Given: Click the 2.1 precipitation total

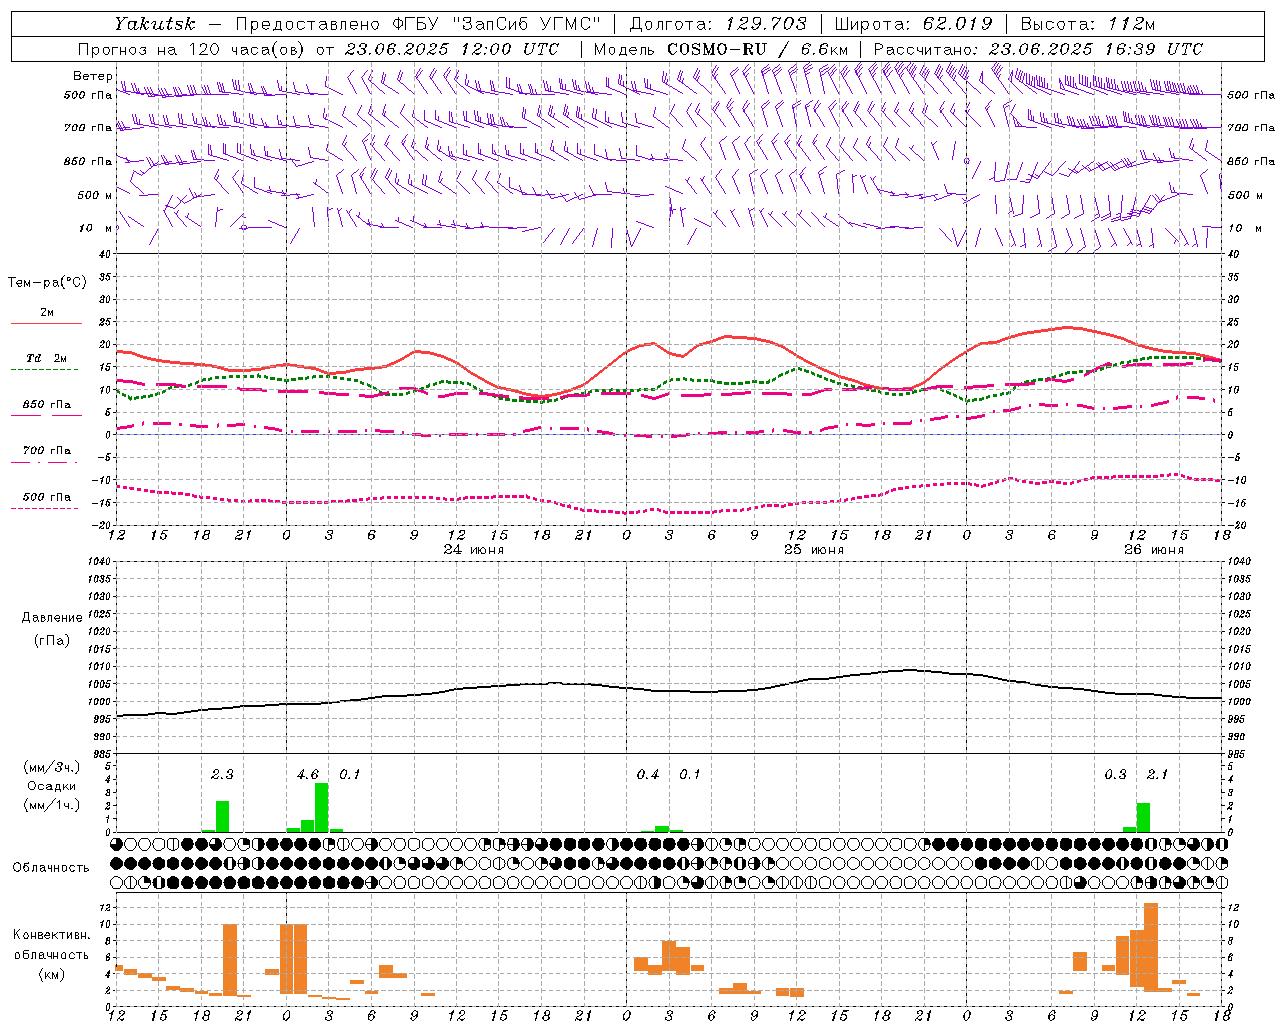Looking at the screenshot, I should pyautogui.click(x=1157, y=774).
